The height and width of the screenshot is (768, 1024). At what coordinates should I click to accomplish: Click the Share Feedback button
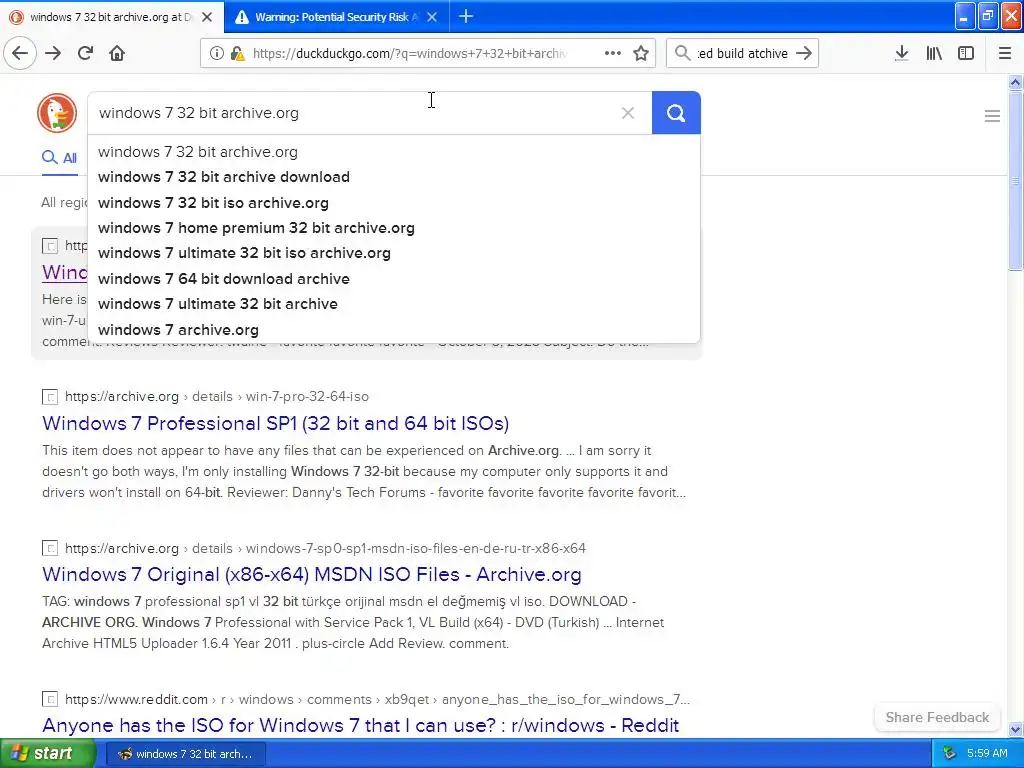click(937, 717)
